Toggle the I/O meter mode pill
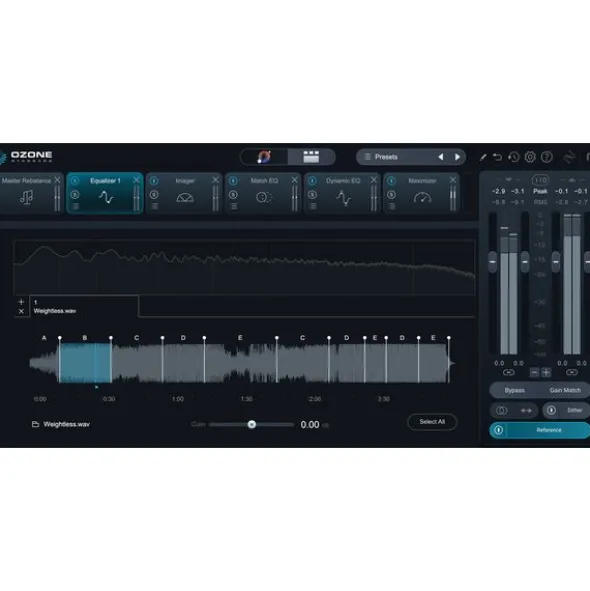Screen dimensions: 590x591 pos(540,180)
